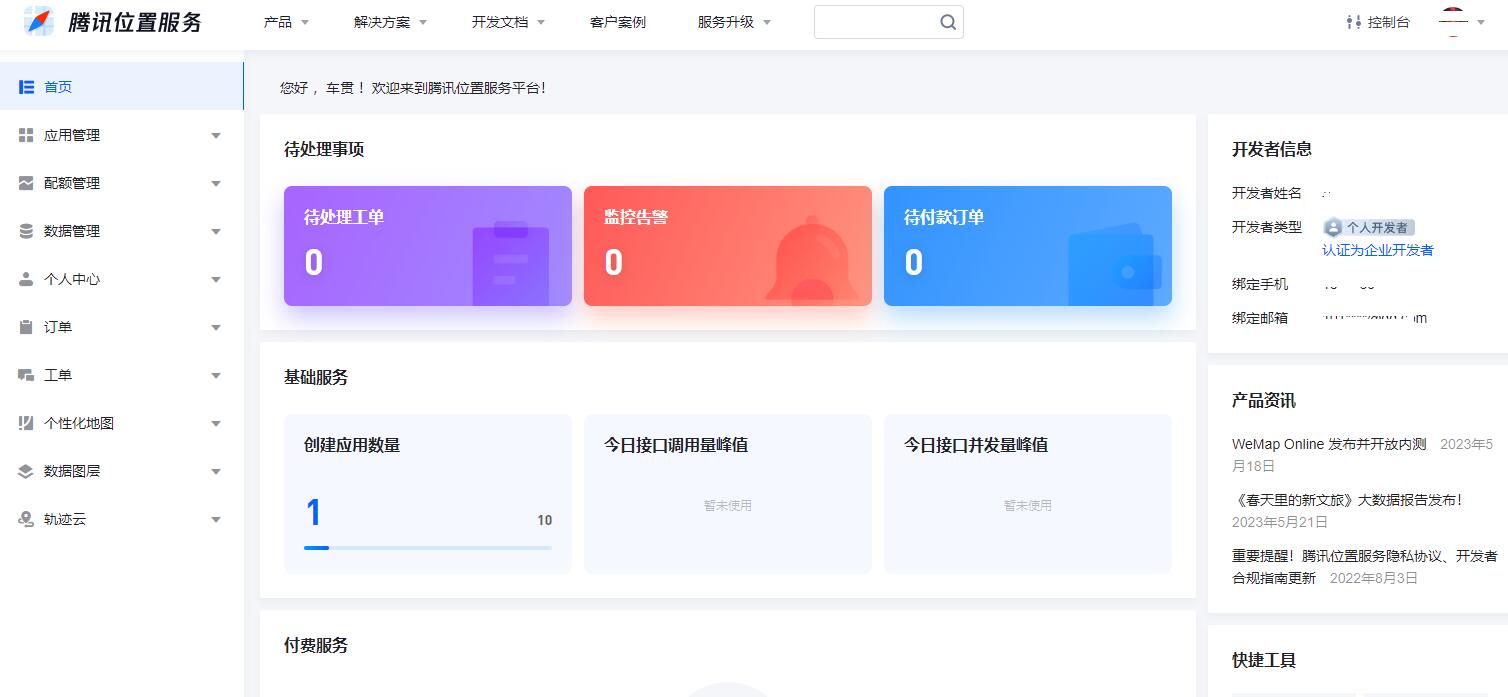This screenshot has height=697, width=1508.
Task: Click 认证为企业开发者 link
Action: click(x=1377, y=250)
